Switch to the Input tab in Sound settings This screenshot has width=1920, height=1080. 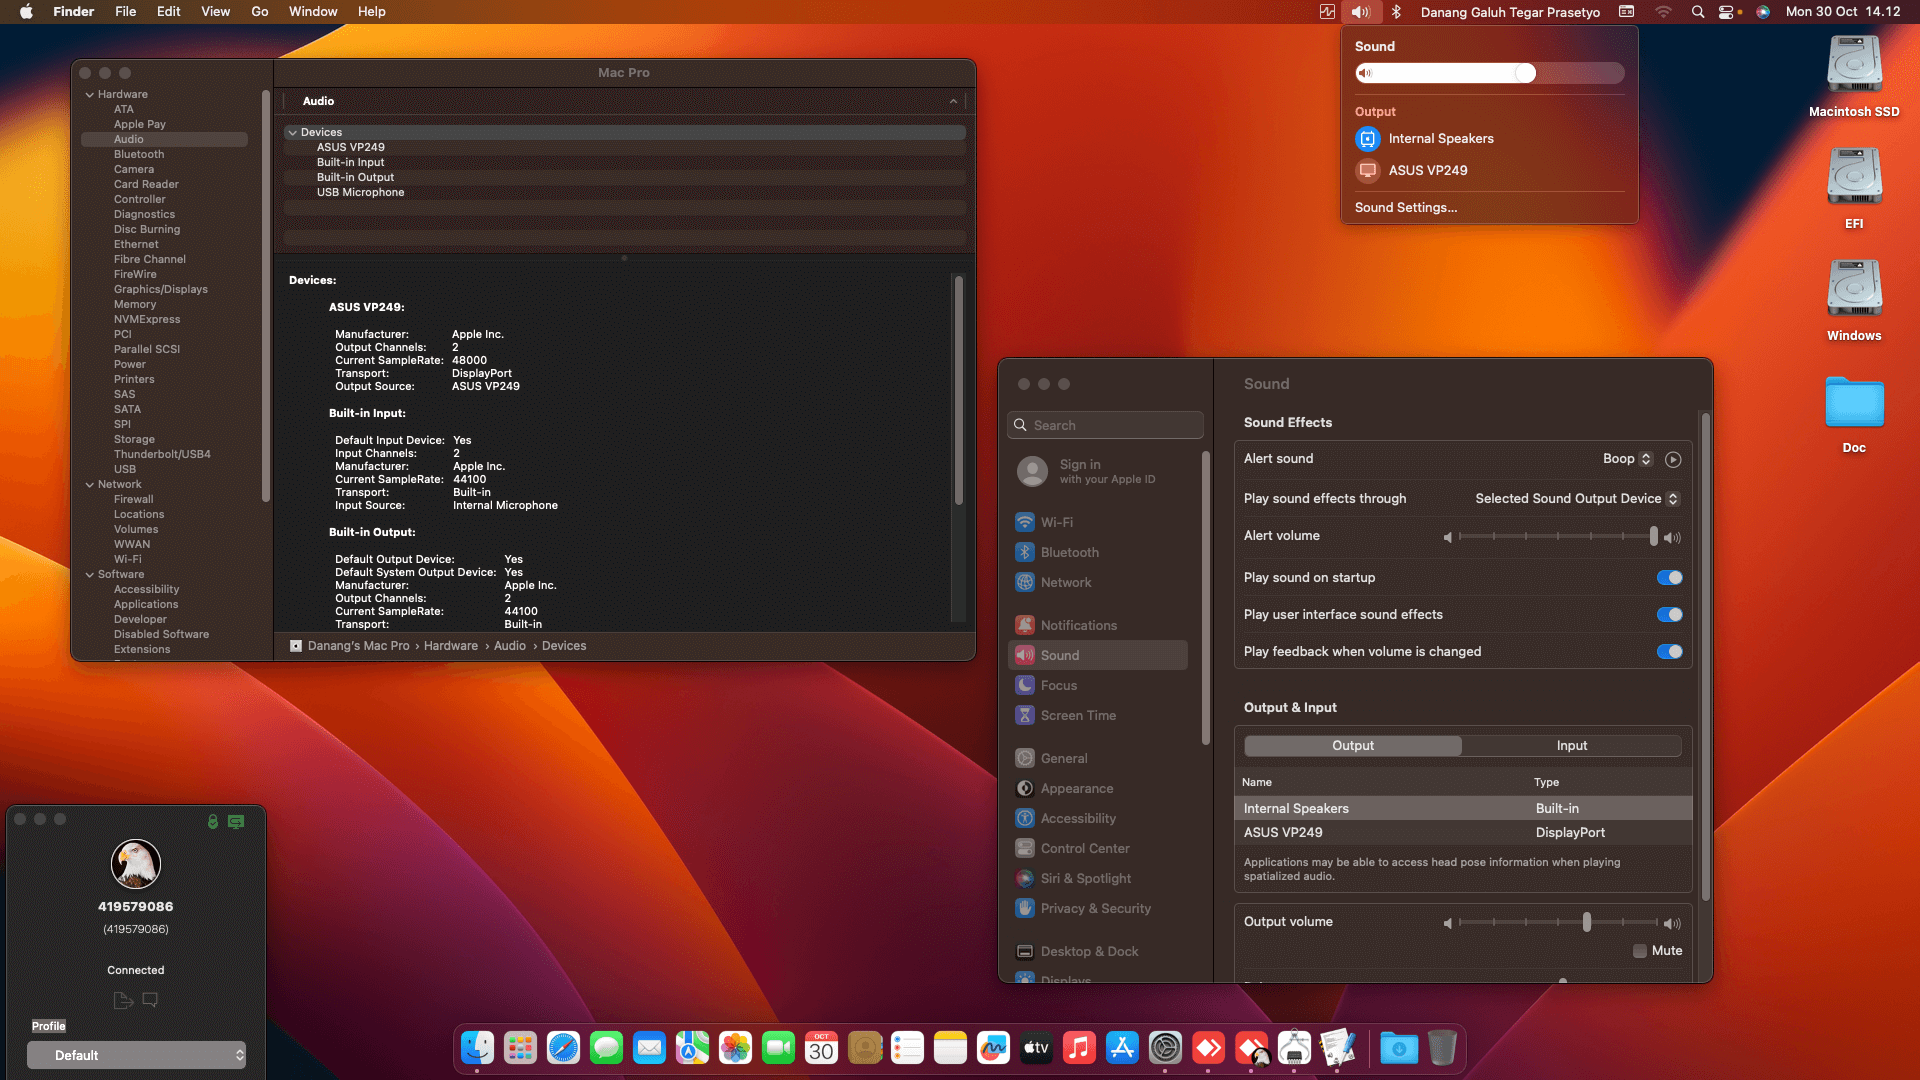tap(1571, 746)
